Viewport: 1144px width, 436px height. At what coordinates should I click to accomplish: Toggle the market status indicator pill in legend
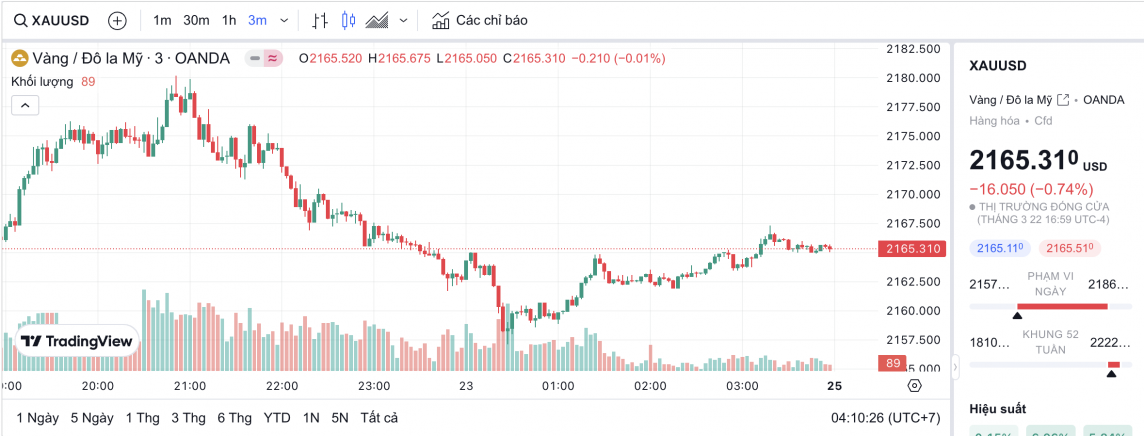click(x=265, y=58)
